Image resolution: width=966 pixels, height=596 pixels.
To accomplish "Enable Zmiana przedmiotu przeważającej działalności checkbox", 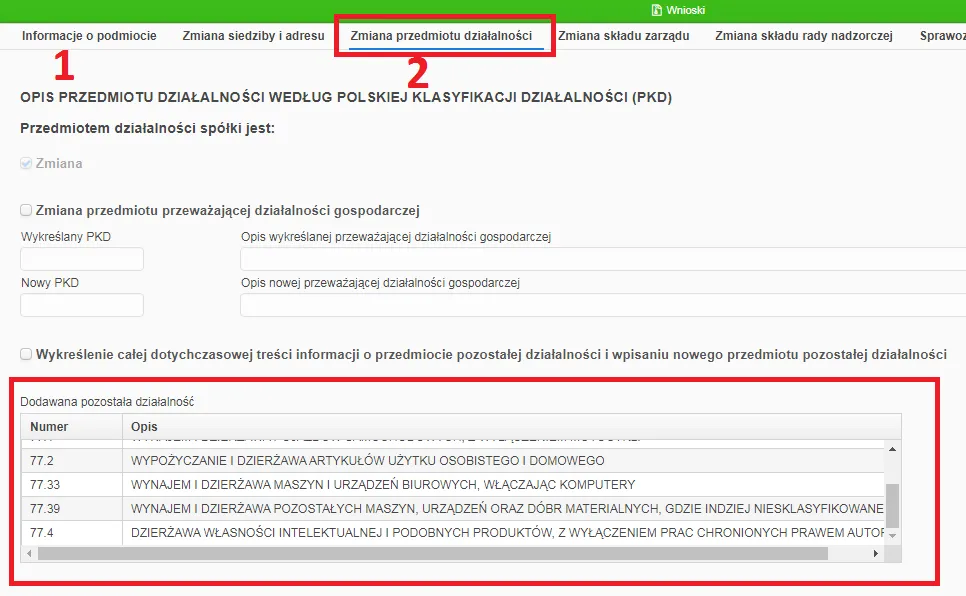I will (x=26, y=210).
